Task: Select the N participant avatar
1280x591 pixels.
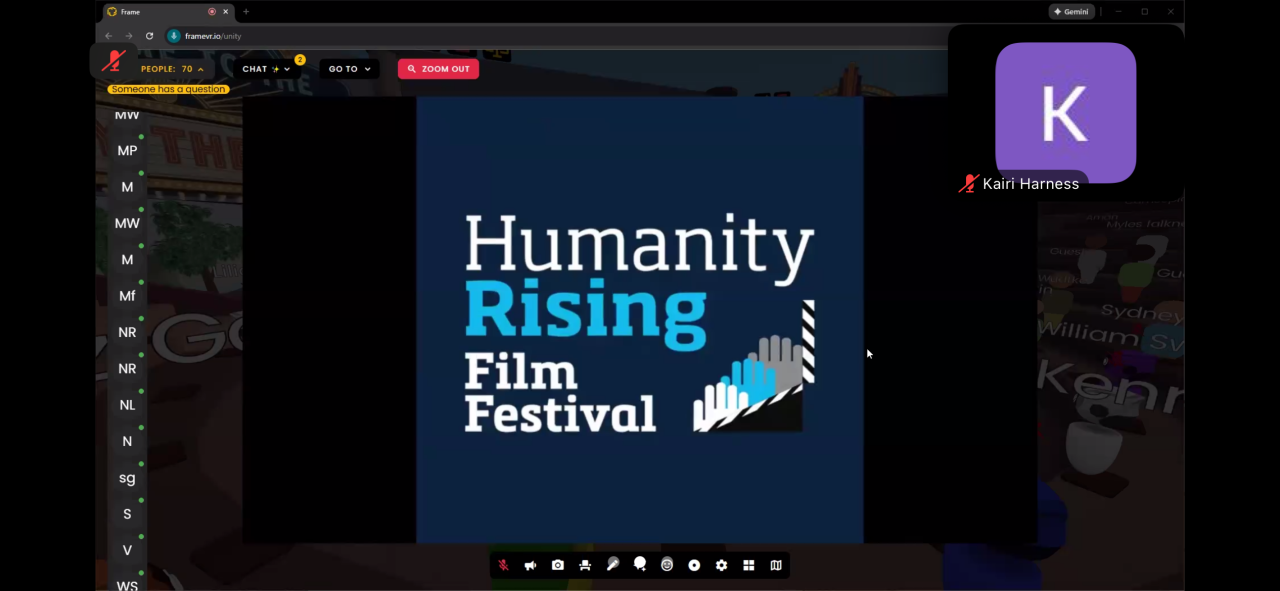Action: (x=127, y=441)
